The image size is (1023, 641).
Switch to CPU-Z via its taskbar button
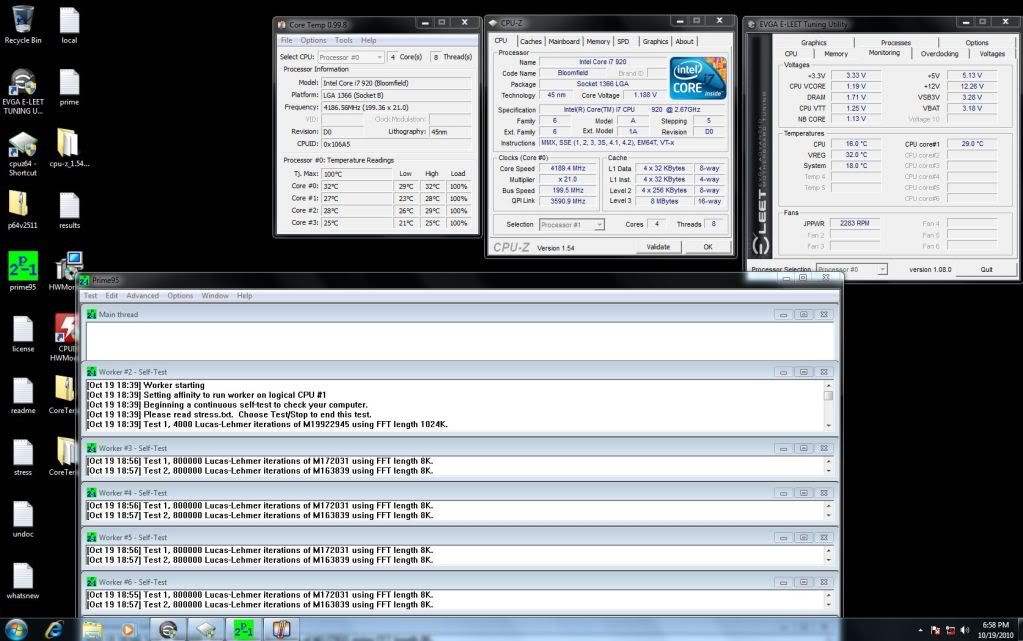click(206, 629)
